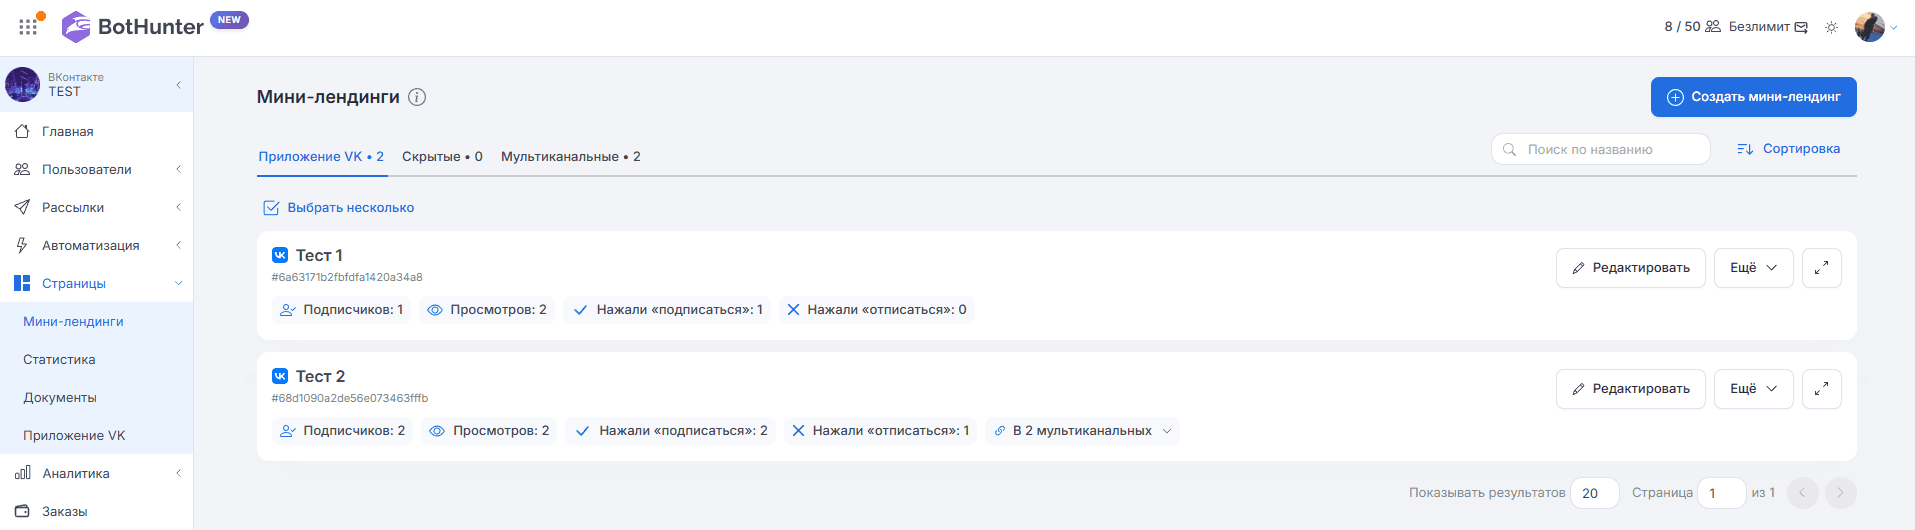The width and height of the screenshot is (1915, 530).
Task: Expand the fullscreen icon for Тест 2
Action: pyautogui.click(x=1821, y=389)
